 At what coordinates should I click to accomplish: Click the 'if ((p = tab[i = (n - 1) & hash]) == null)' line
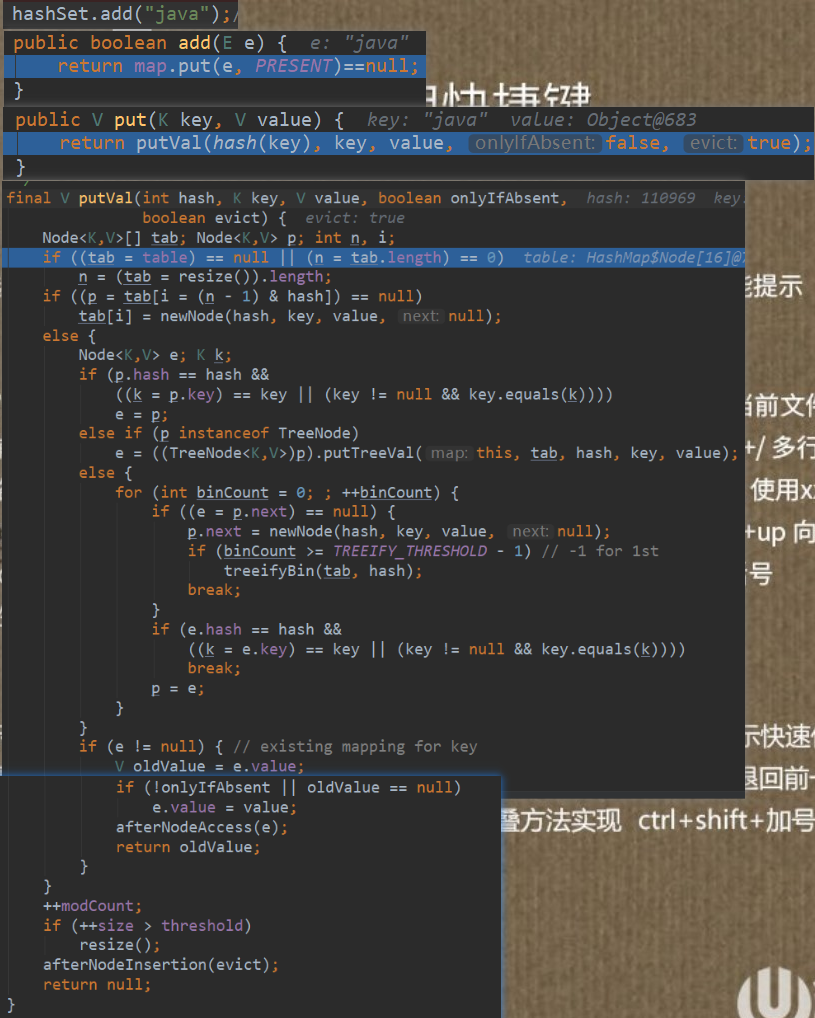click(x=232, y=297)
